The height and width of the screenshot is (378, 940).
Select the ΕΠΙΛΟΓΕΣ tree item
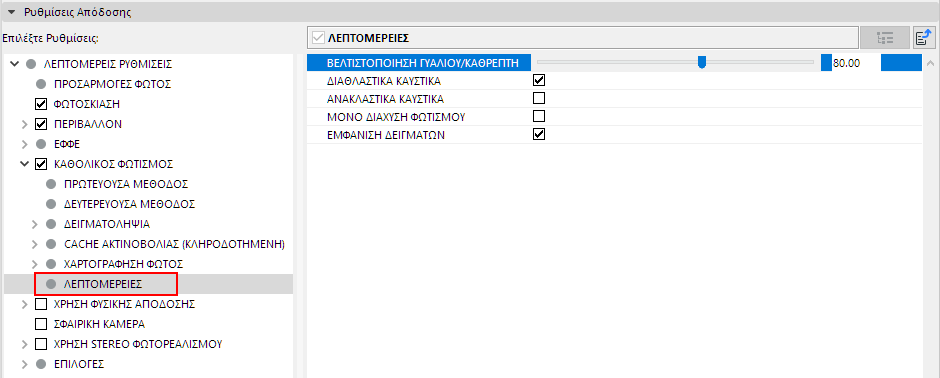point(79,364)
